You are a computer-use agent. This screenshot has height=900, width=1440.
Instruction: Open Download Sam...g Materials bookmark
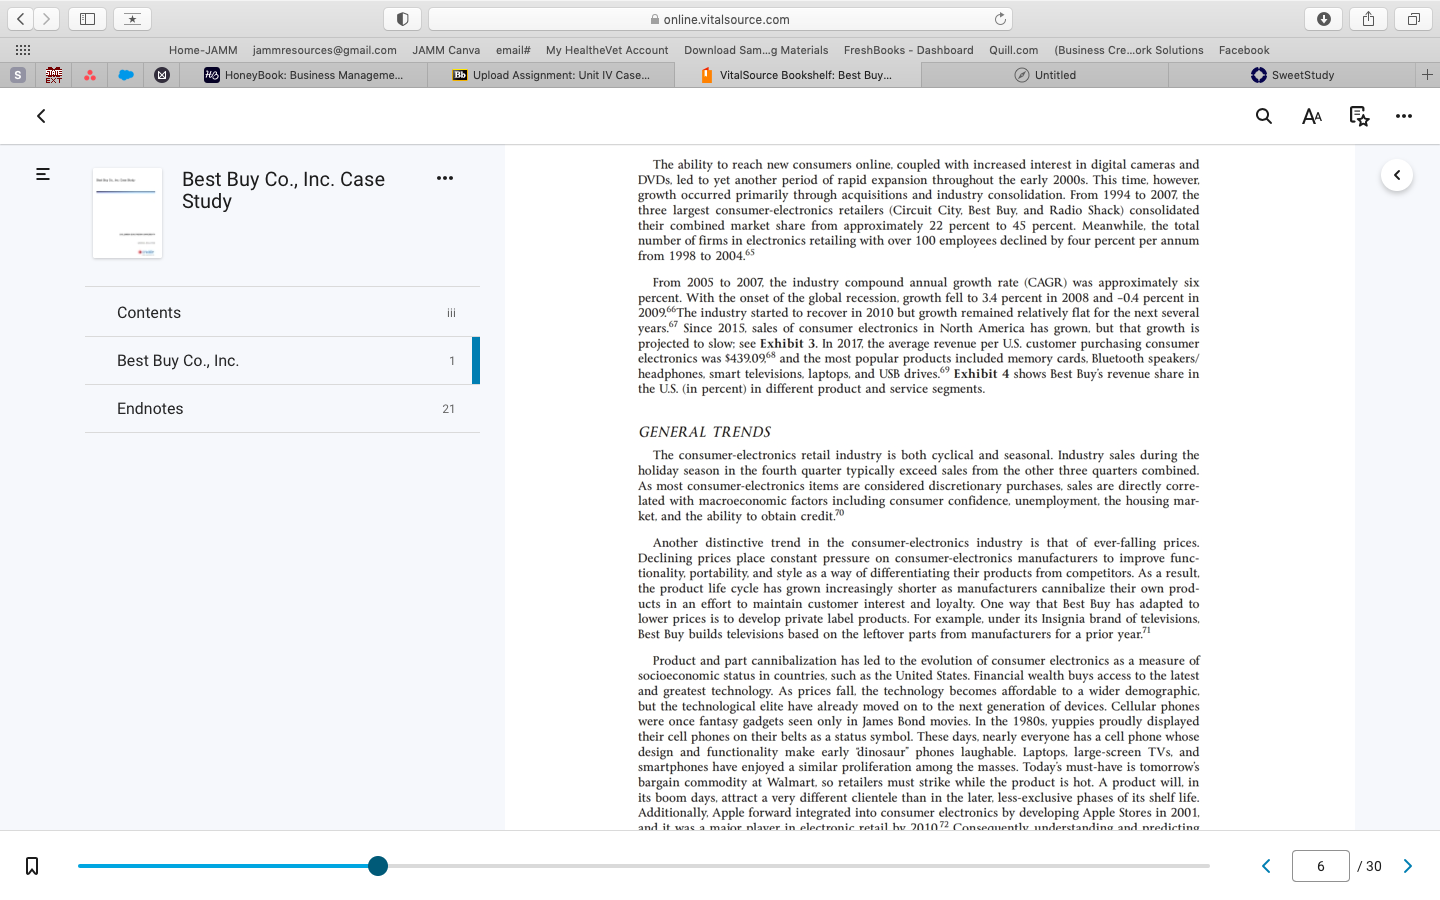[756, 50]
